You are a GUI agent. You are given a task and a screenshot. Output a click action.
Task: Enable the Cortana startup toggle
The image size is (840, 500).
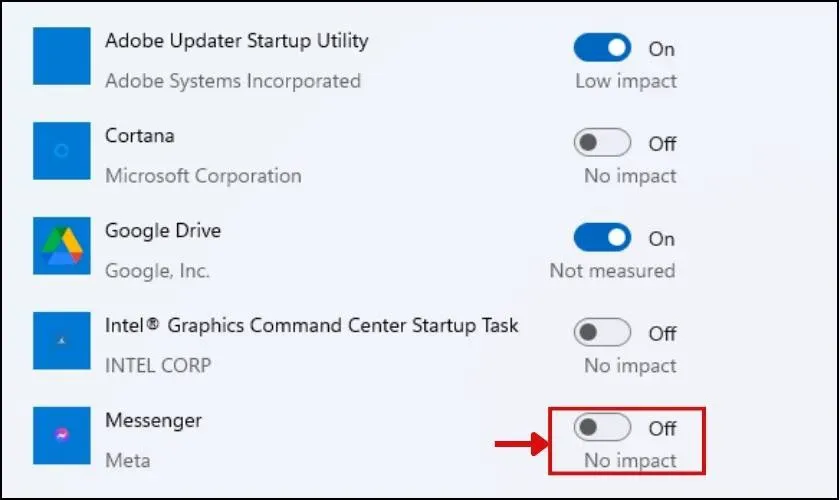[602, 143]
